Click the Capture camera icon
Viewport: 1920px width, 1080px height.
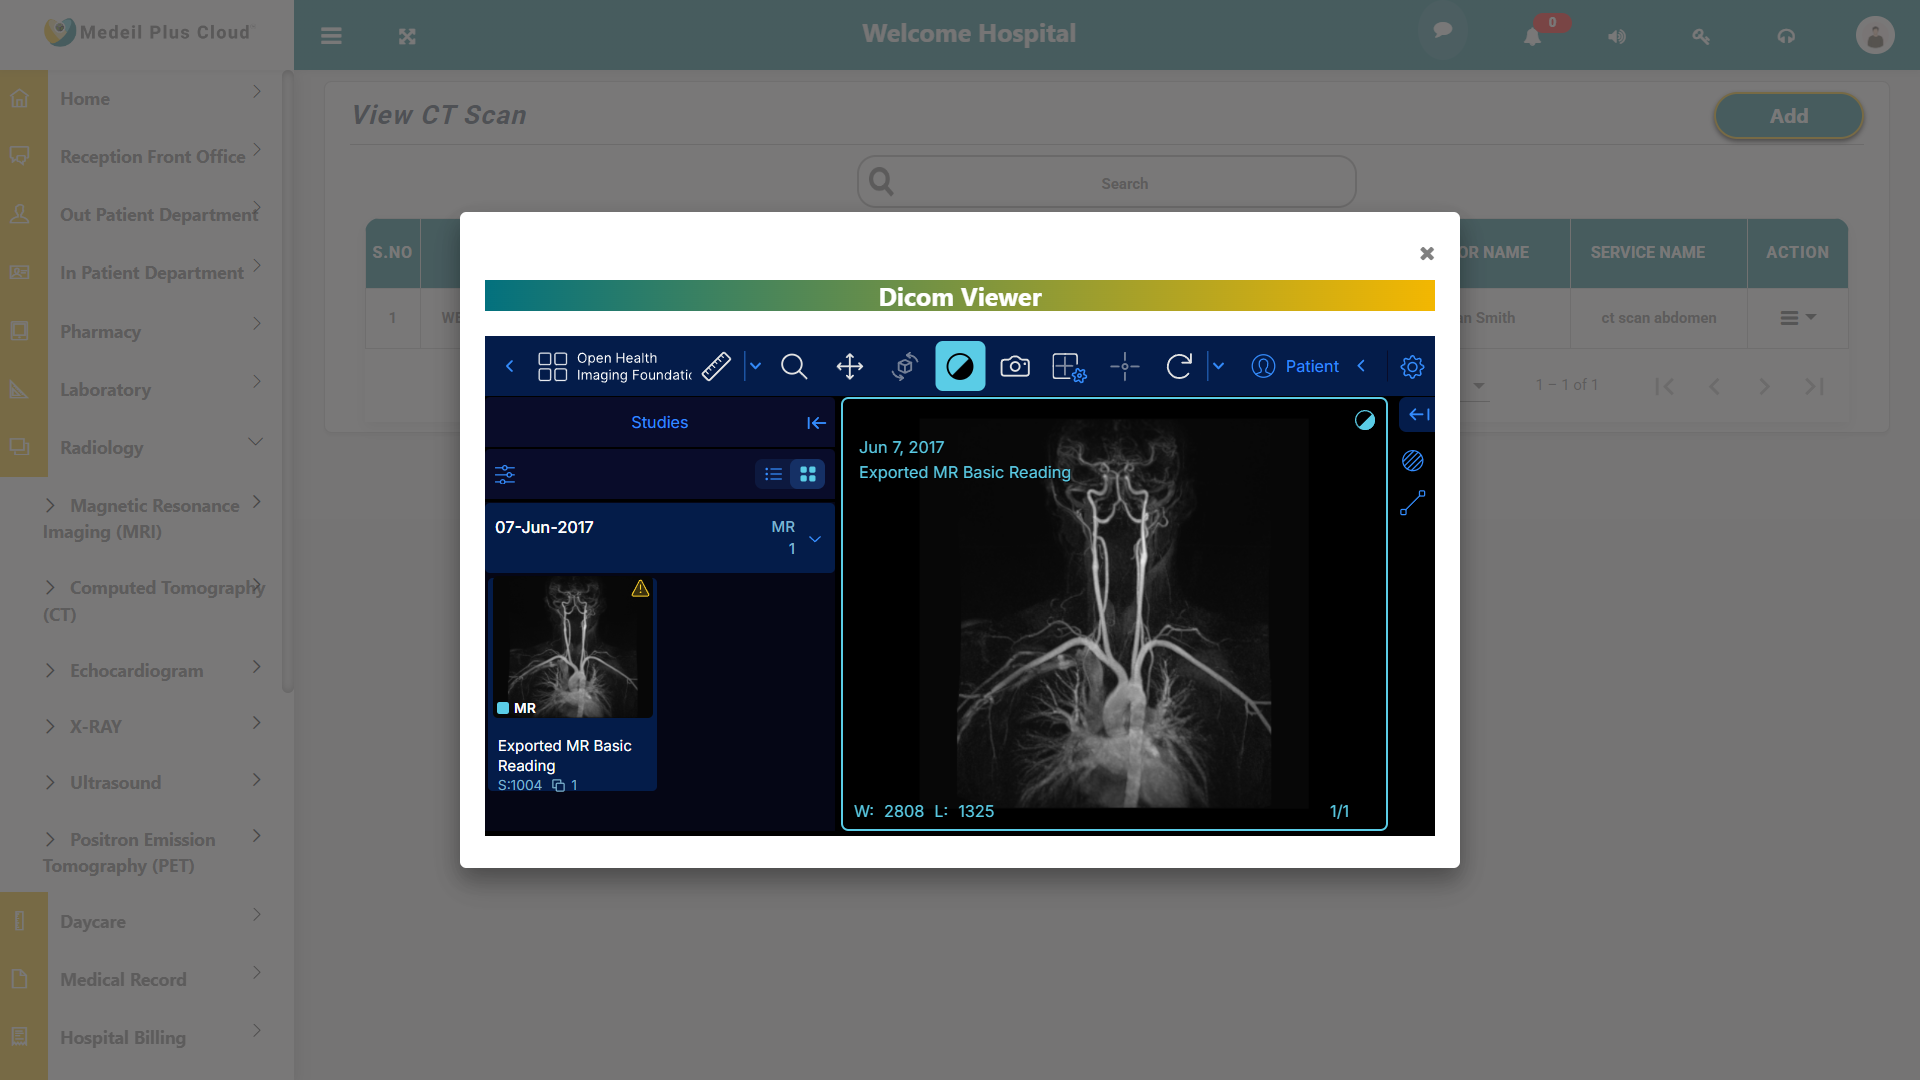[x=1014, y=366]
